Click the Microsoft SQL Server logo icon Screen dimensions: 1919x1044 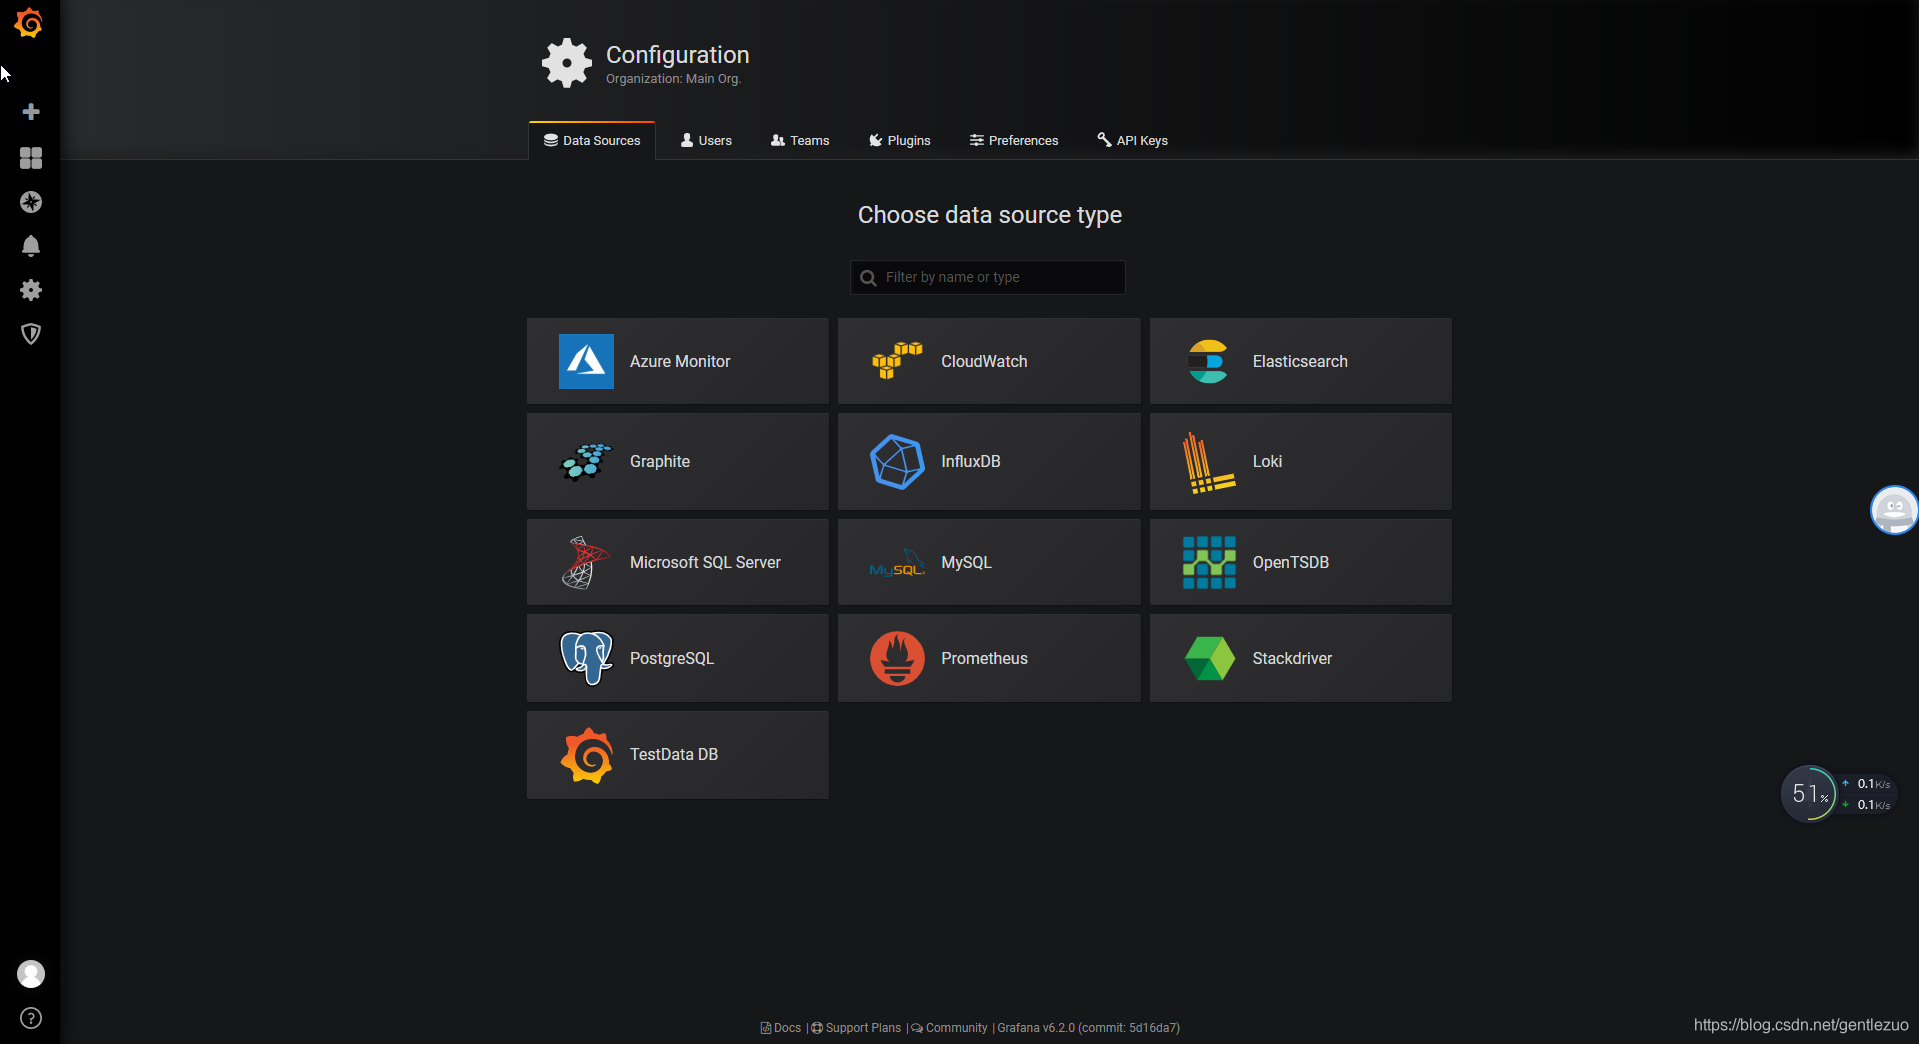585,562
